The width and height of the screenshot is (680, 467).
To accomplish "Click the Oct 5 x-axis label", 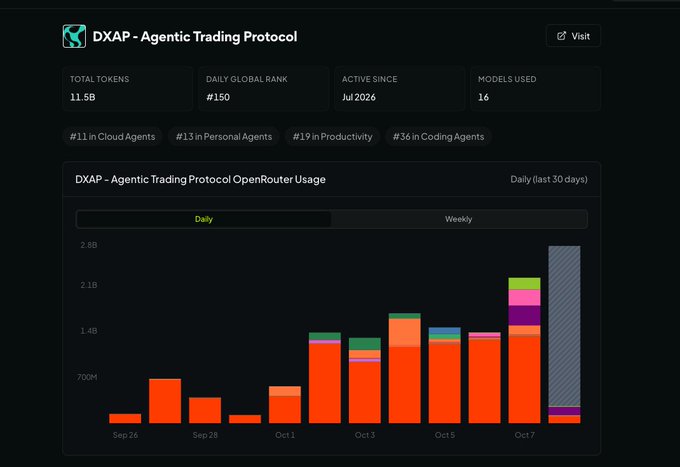I will [x=445, y=435].
